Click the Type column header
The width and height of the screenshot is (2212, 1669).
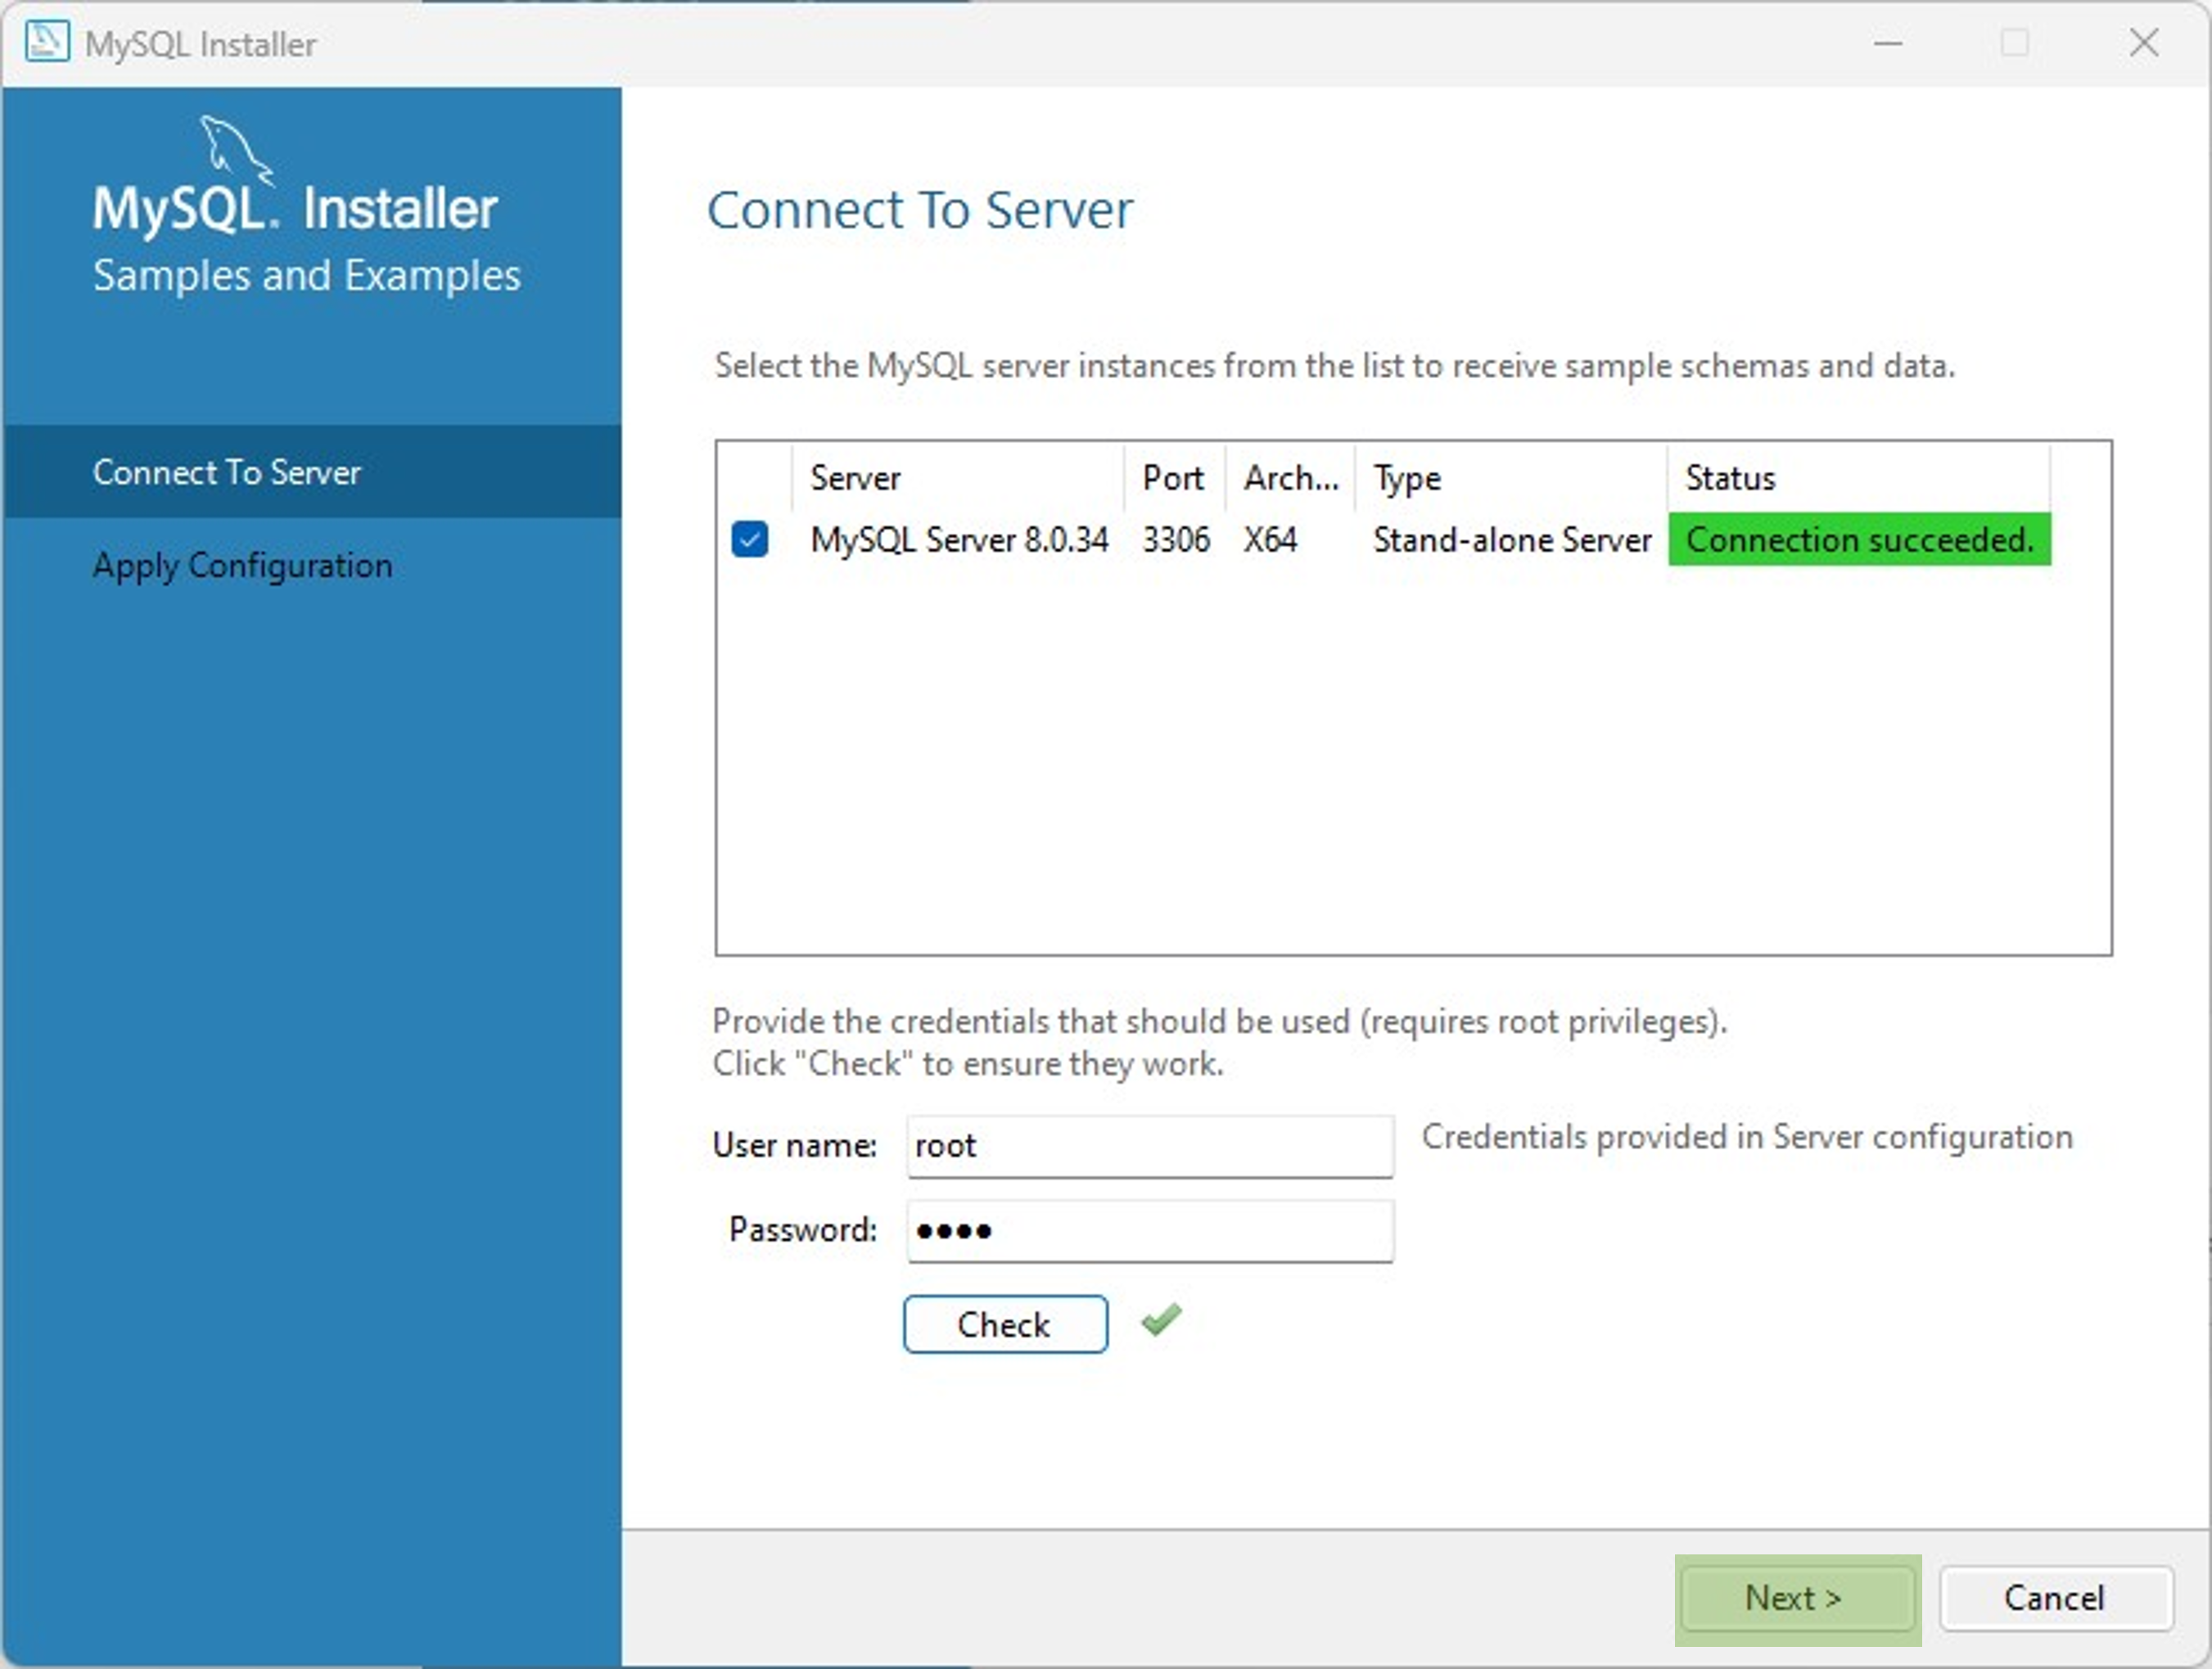pos(1407,478)
